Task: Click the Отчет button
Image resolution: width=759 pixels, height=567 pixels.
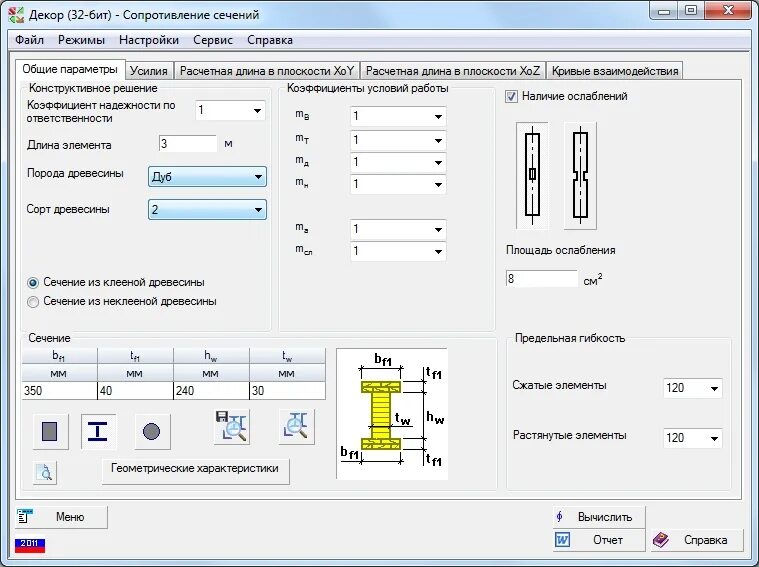Action: (x=599, y=540)
